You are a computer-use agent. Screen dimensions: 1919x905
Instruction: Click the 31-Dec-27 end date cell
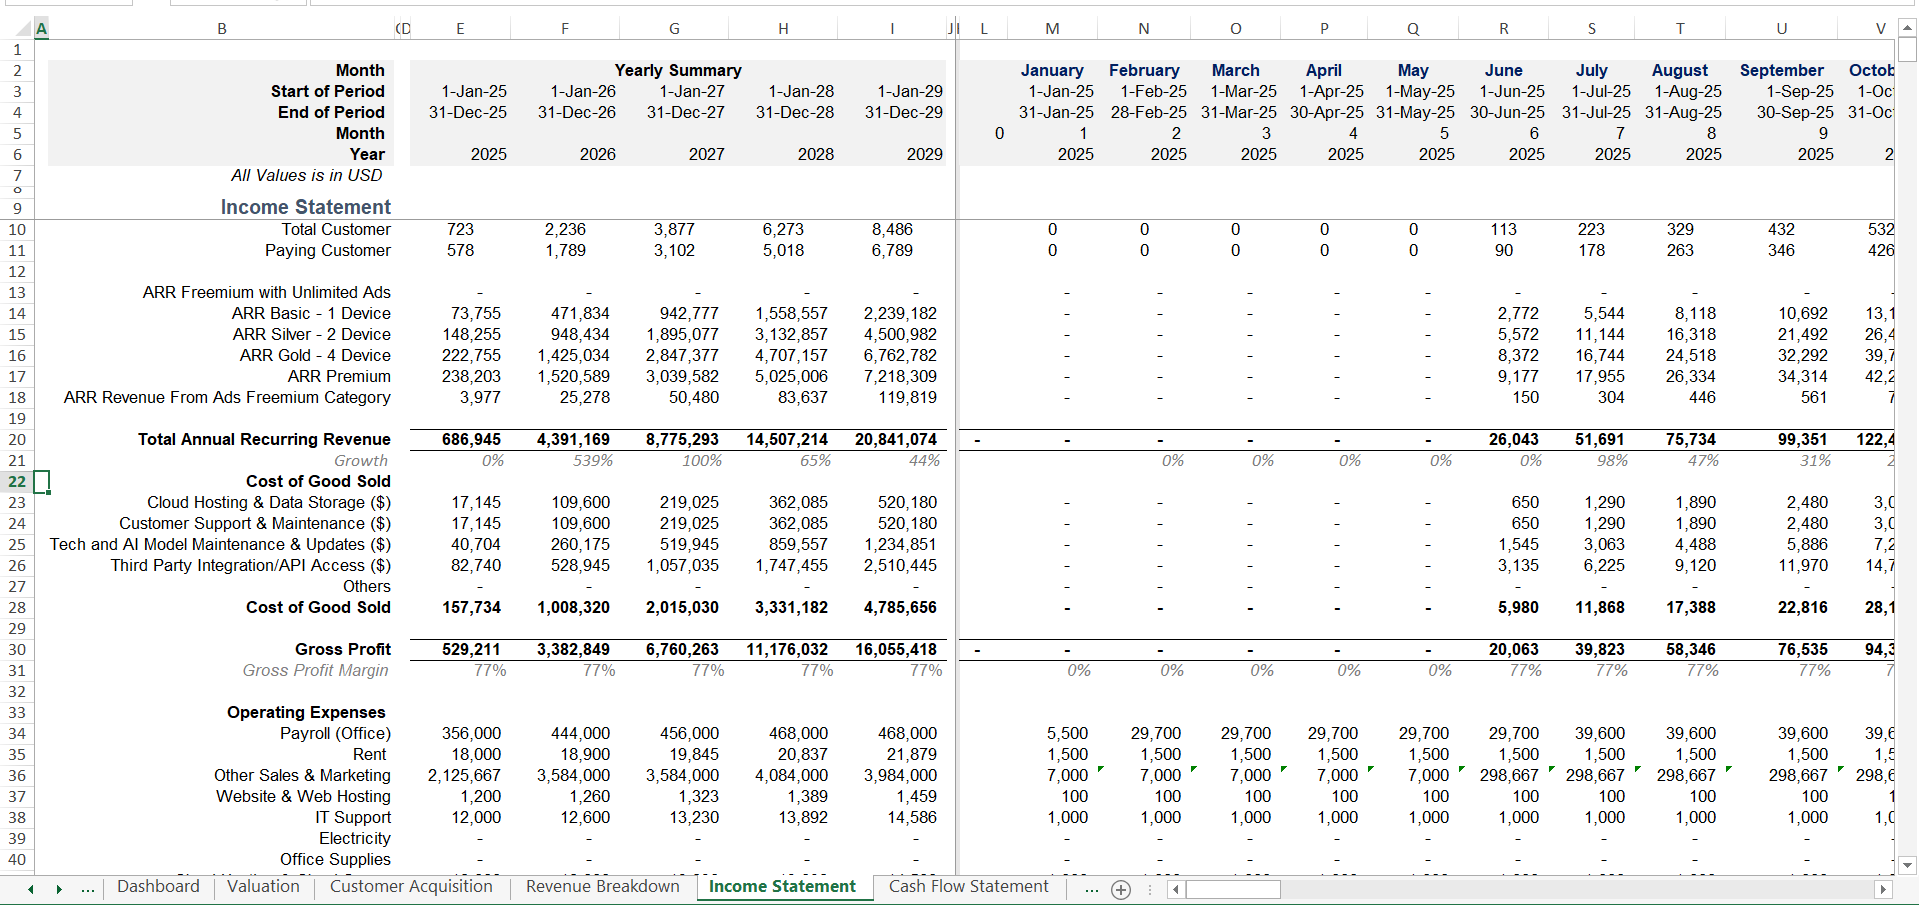[685, 113]
